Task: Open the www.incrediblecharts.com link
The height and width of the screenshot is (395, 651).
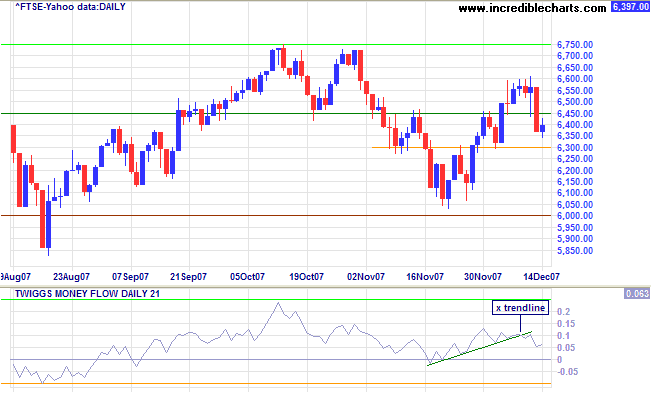Action: [x=532, y=8]
